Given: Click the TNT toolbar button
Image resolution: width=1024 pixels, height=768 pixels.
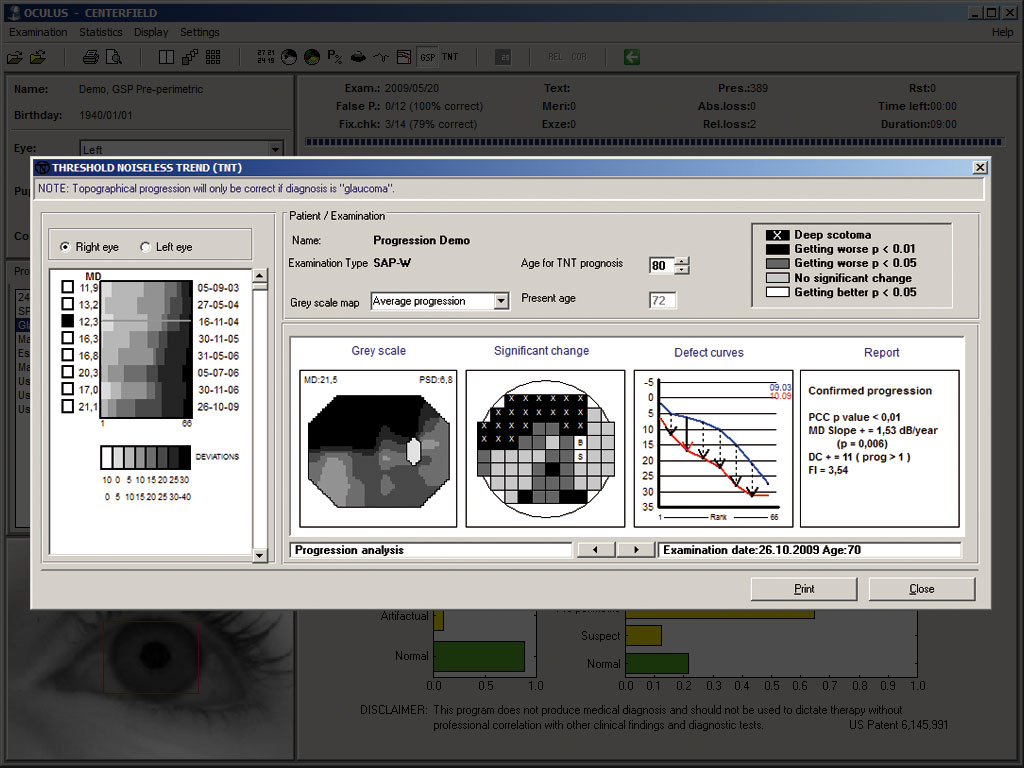Looking at the screenshot, I should tap(450, 57).
